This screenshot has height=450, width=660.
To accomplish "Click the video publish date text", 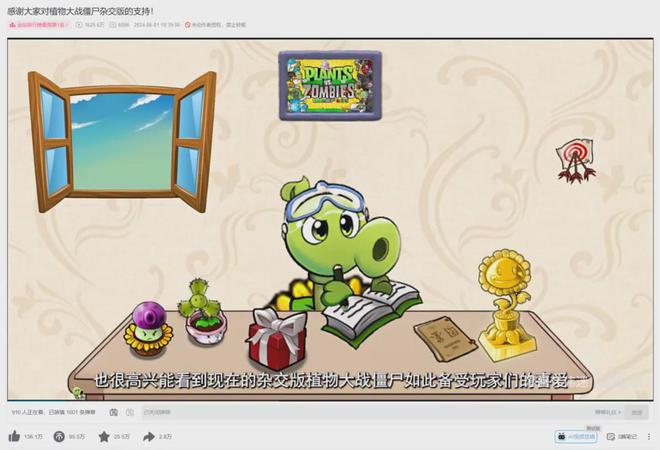I will click(157, 25).
